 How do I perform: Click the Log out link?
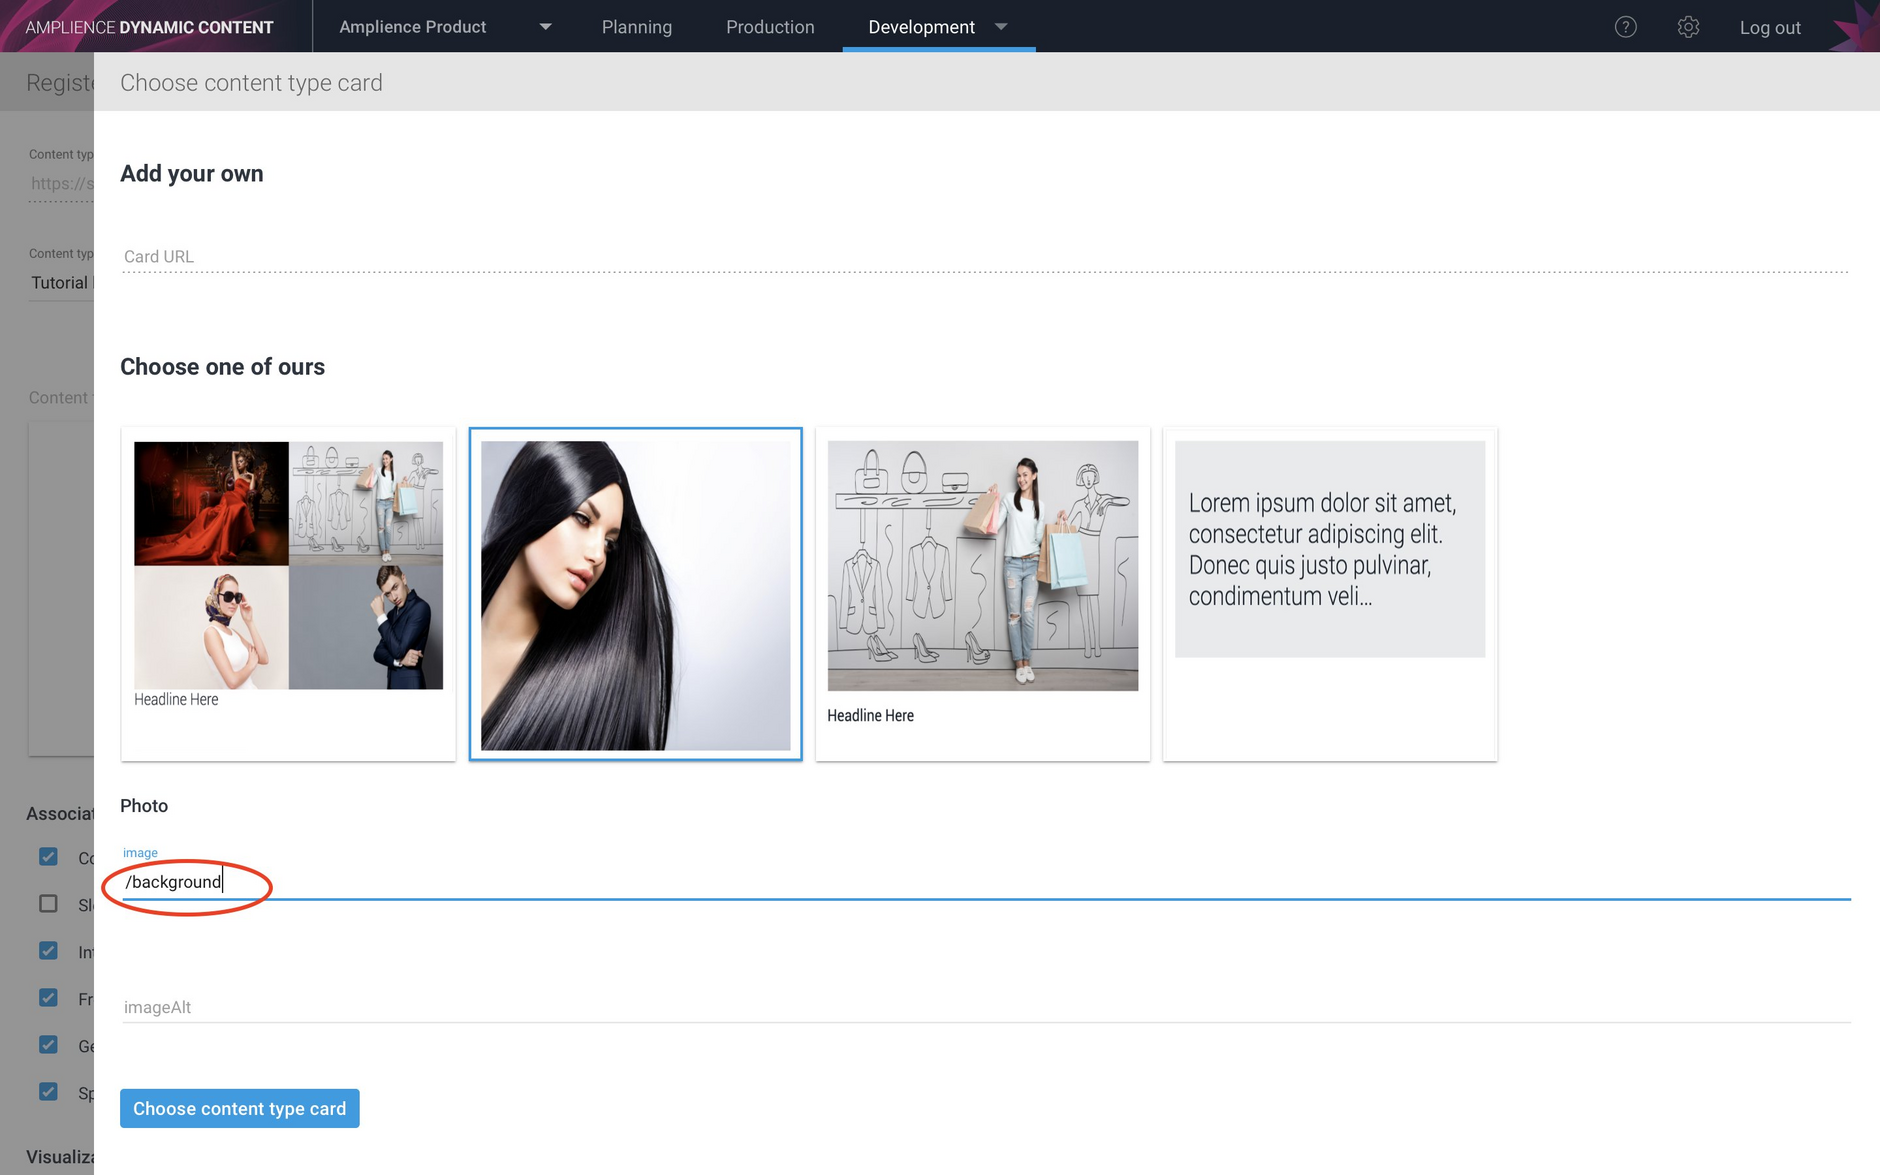(1770, 27)
